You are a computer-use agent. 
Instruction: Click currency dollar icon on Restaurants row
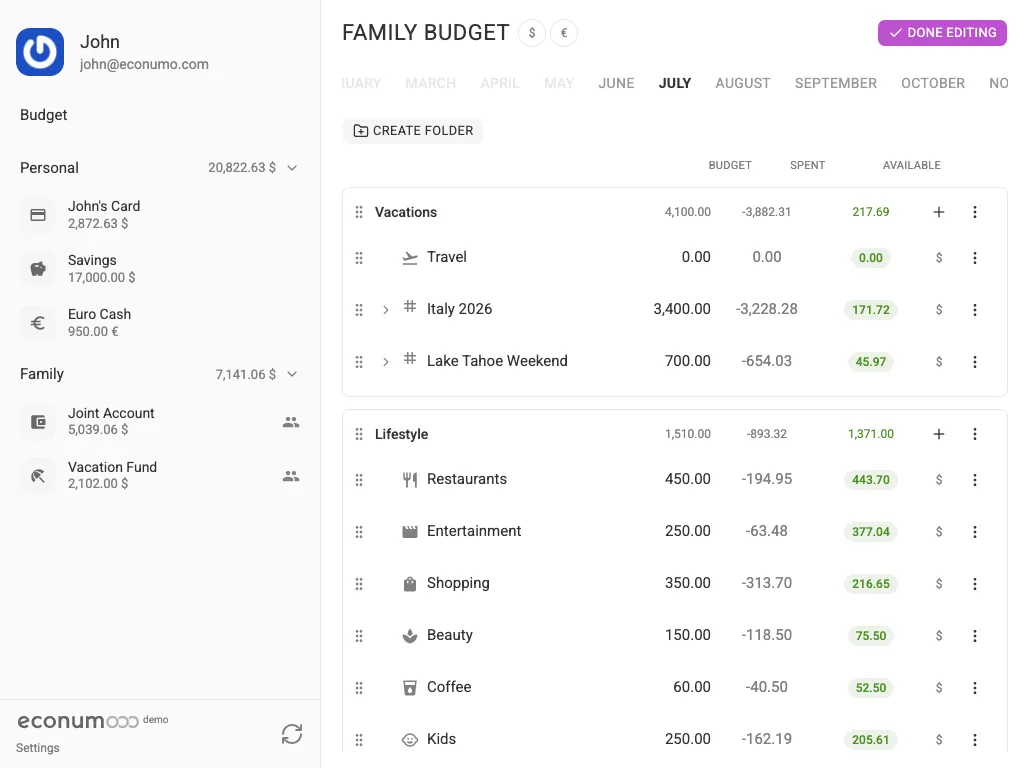938,479
